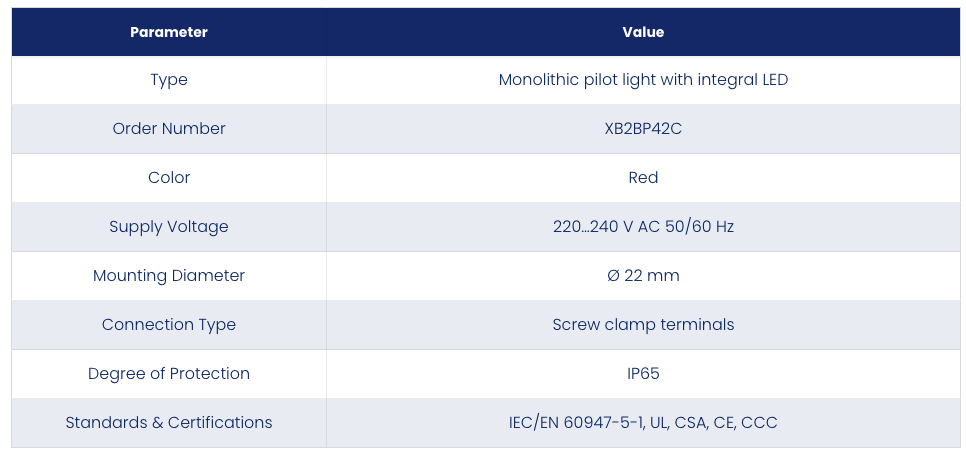Select the IP65 protection value
The image size is (966, 452).
point(643,374)
